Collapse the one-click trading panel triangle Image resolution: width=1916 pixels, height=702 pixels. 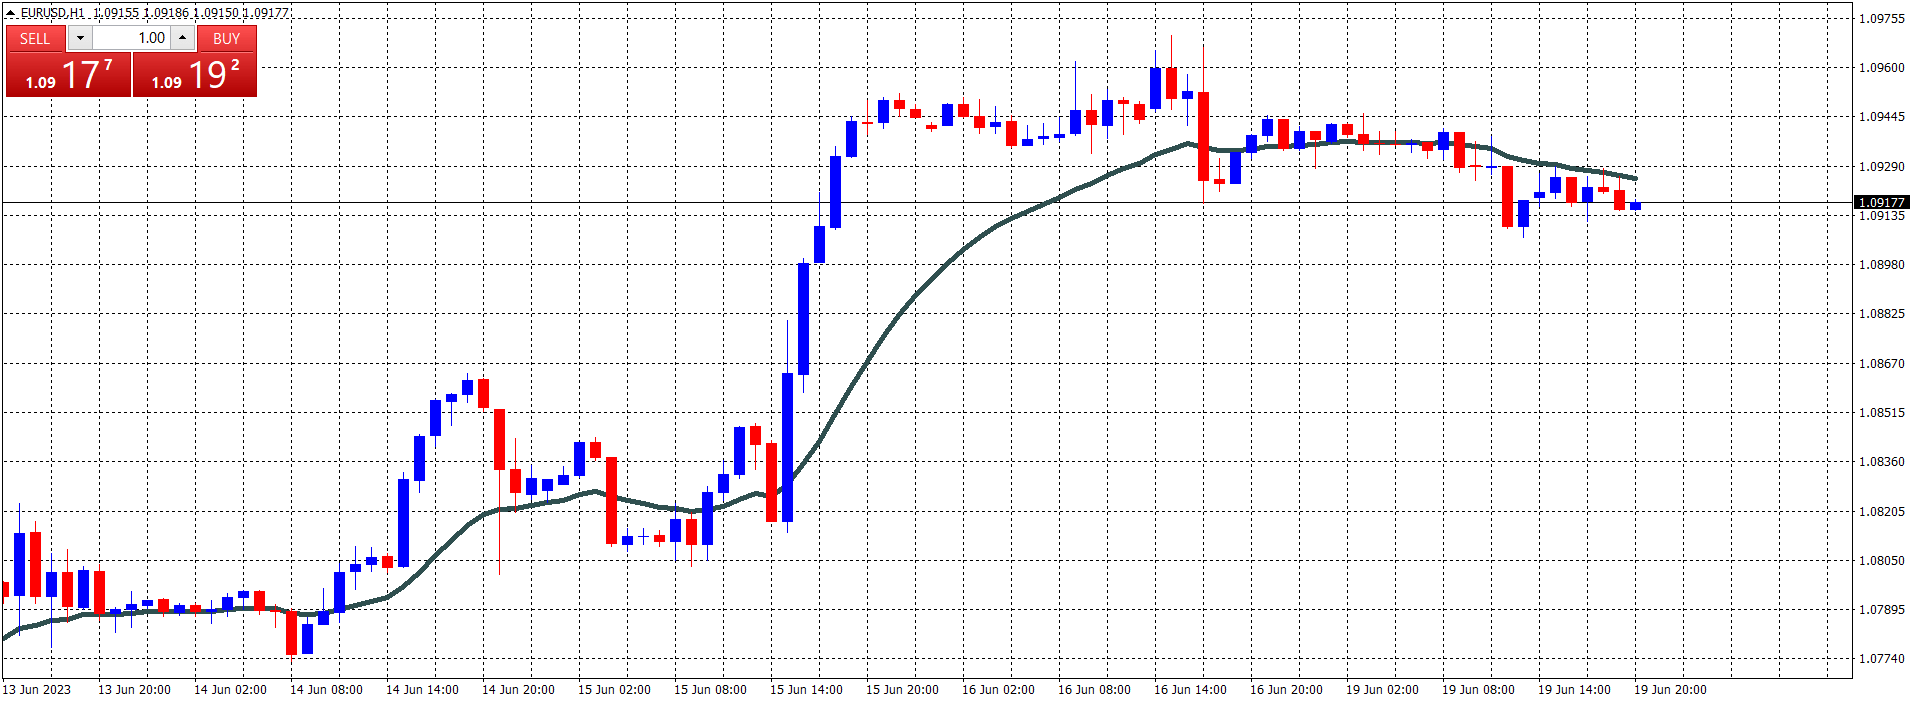pyautogui.click(x=10, y=13)
